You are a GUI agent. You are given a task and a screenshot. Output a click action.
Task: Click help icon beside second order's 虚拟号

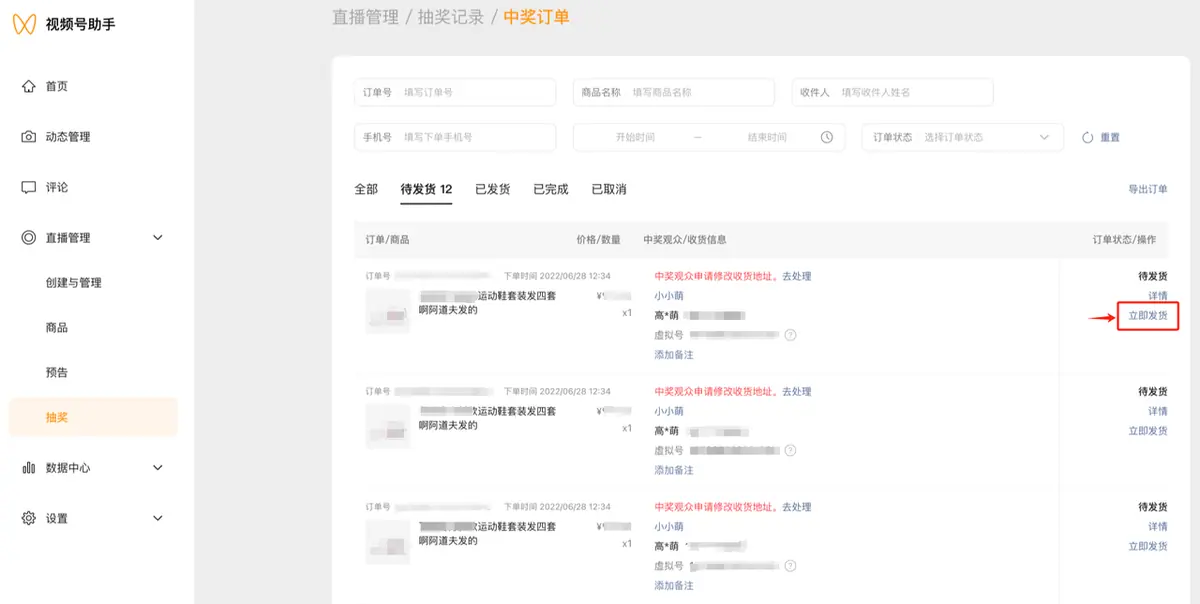790,451
